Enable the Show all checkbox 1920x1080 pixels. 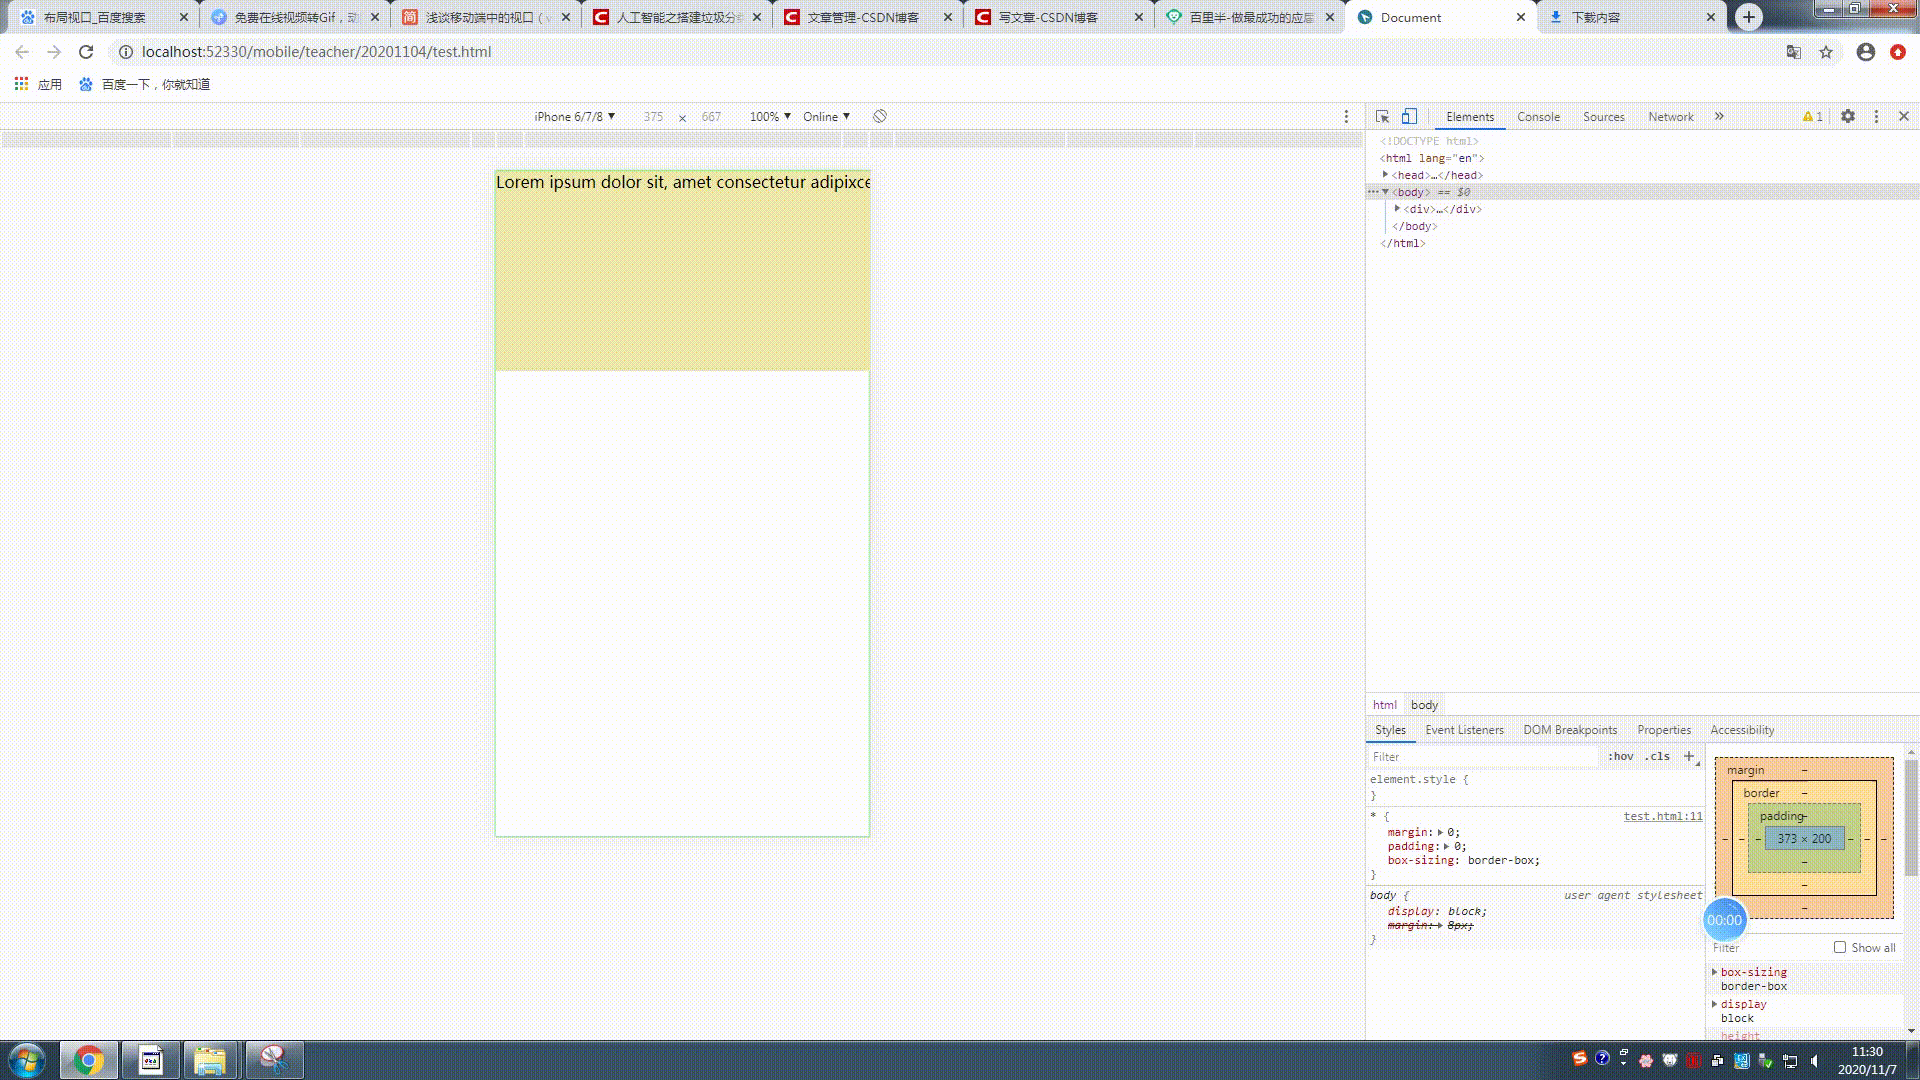tap(1840, 947)
